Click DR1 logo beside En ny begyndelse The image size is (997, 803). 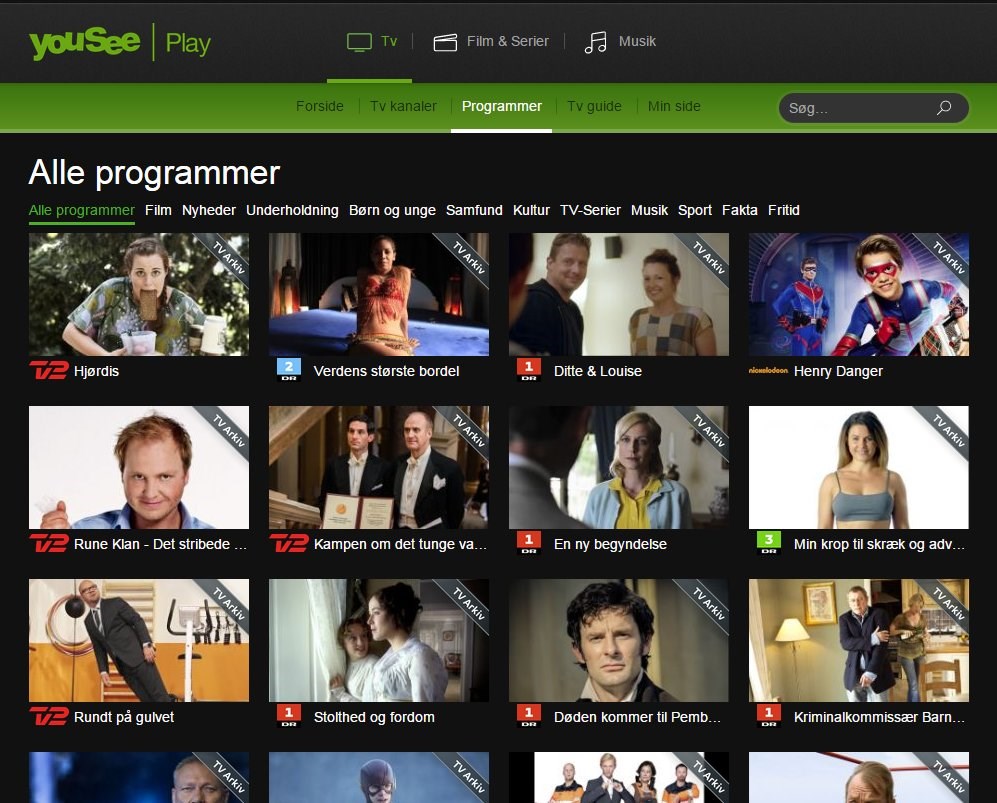click(x=528, y=543)
